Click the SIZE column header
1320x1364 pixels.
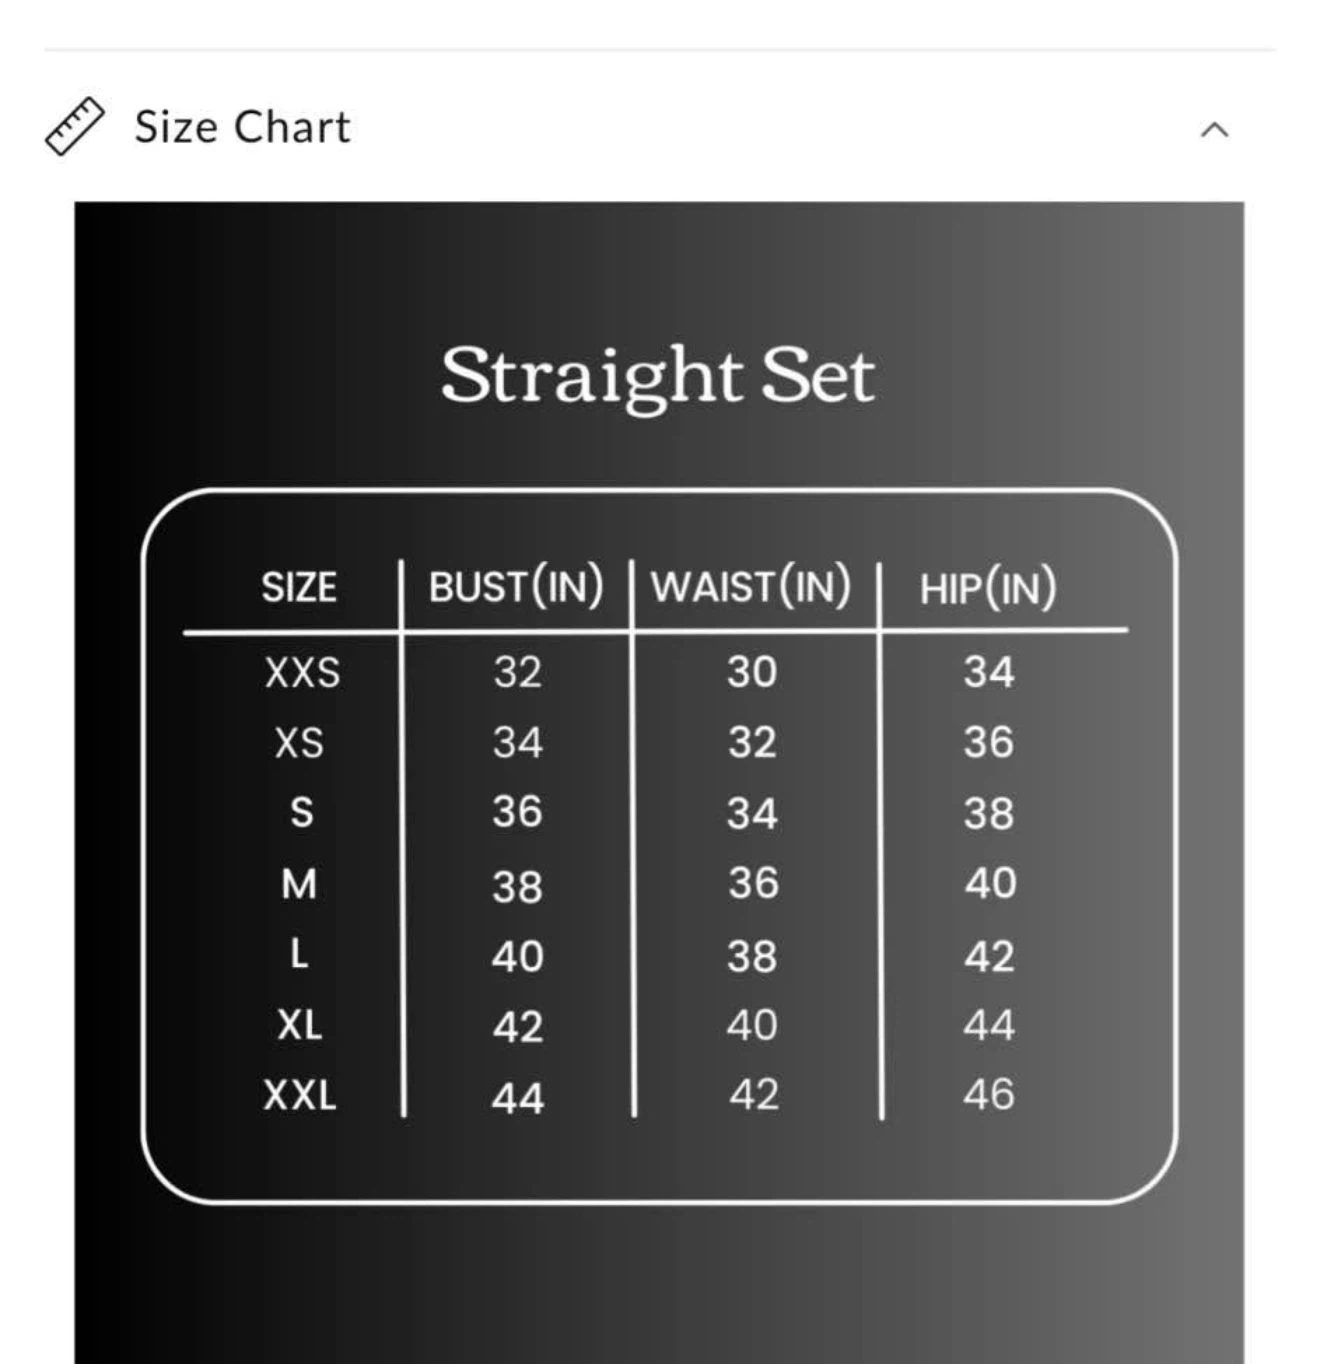tap(299, 587)
